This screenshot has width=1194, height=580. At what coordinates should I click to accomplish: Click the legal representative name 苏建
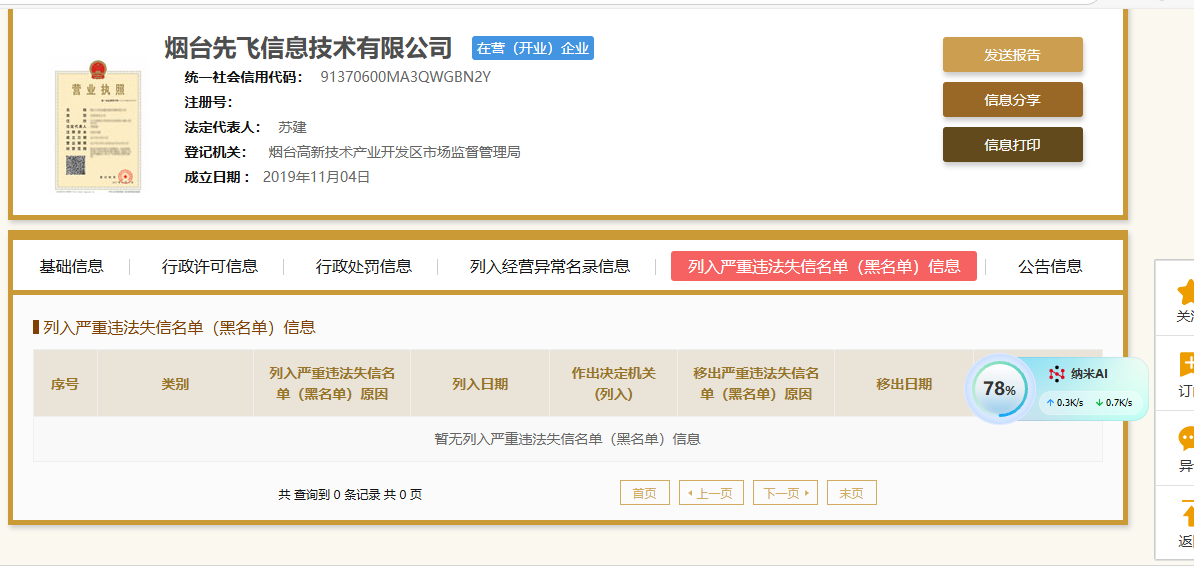pos(292,127)
